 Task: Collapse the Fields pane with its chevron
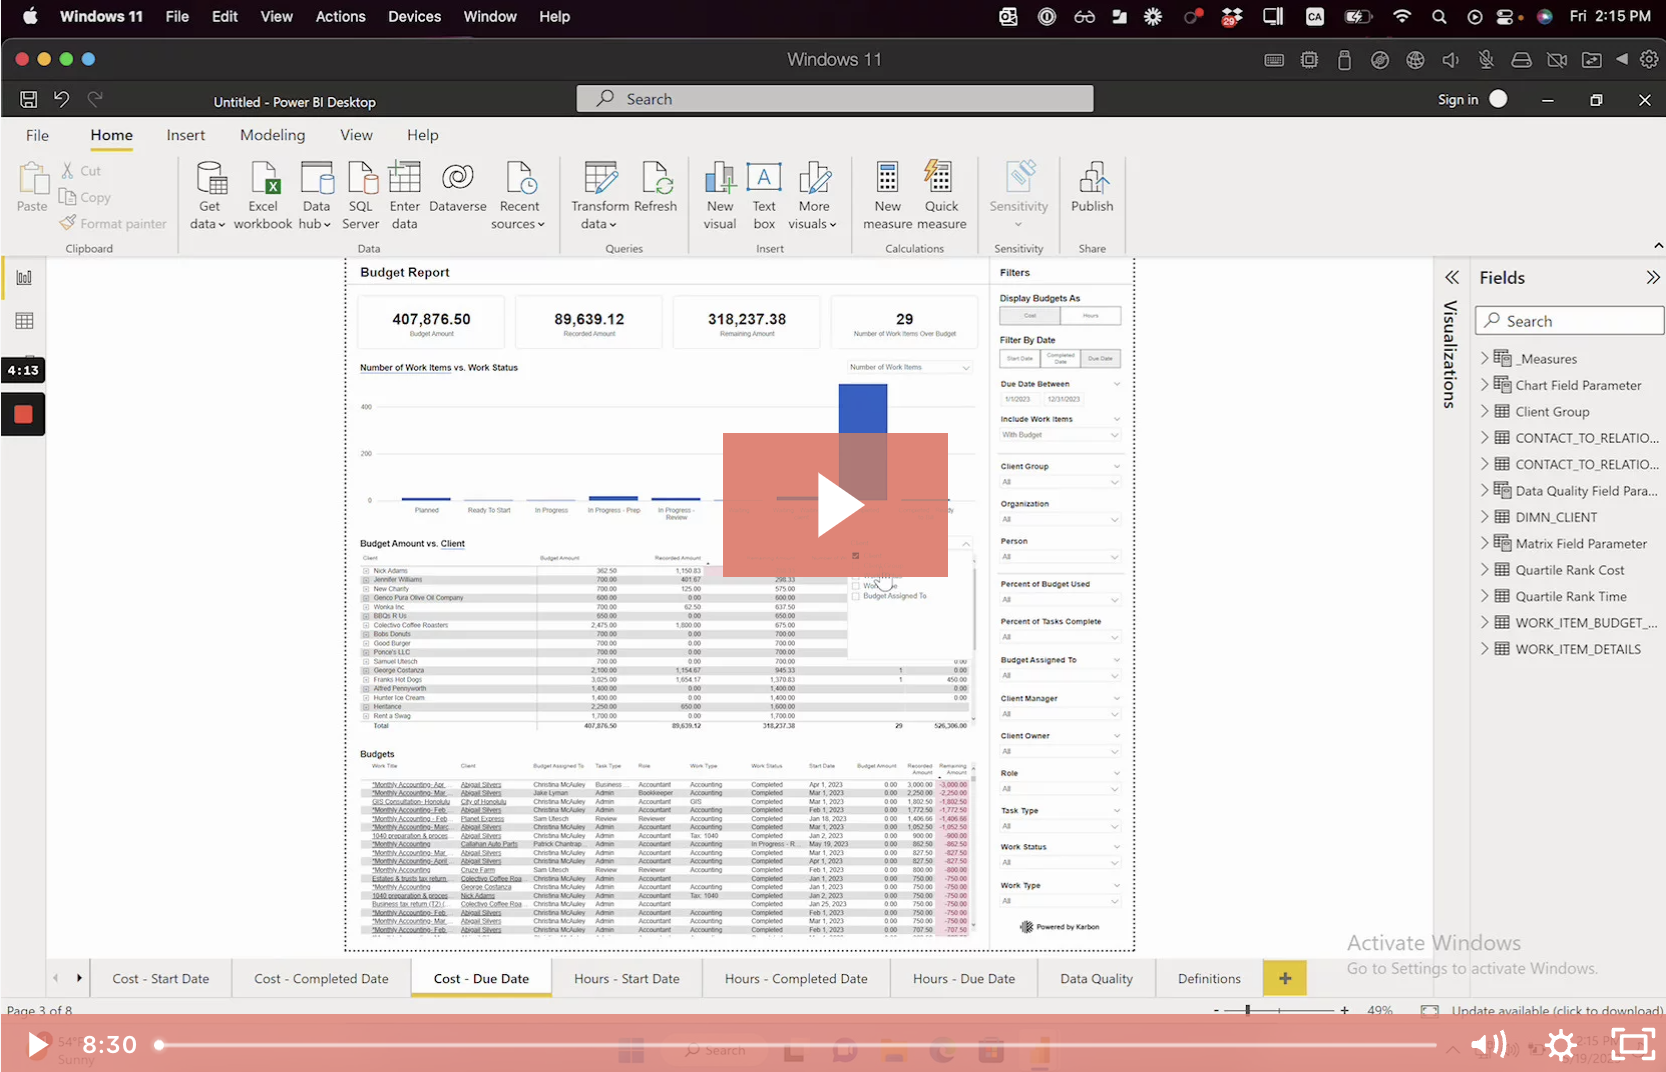[1652, 277]
